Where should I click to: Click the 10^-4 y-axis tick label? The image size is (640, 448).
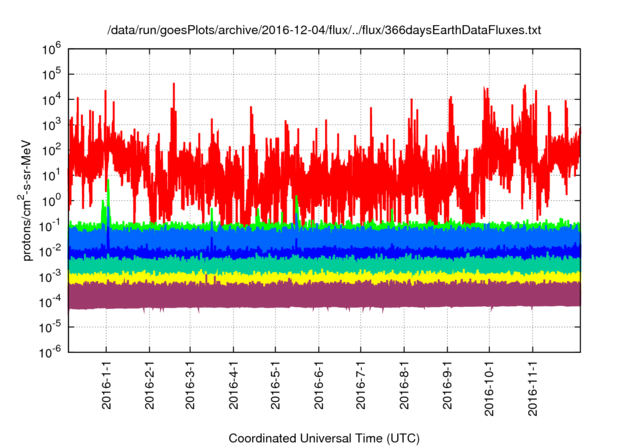click(50, 302)
